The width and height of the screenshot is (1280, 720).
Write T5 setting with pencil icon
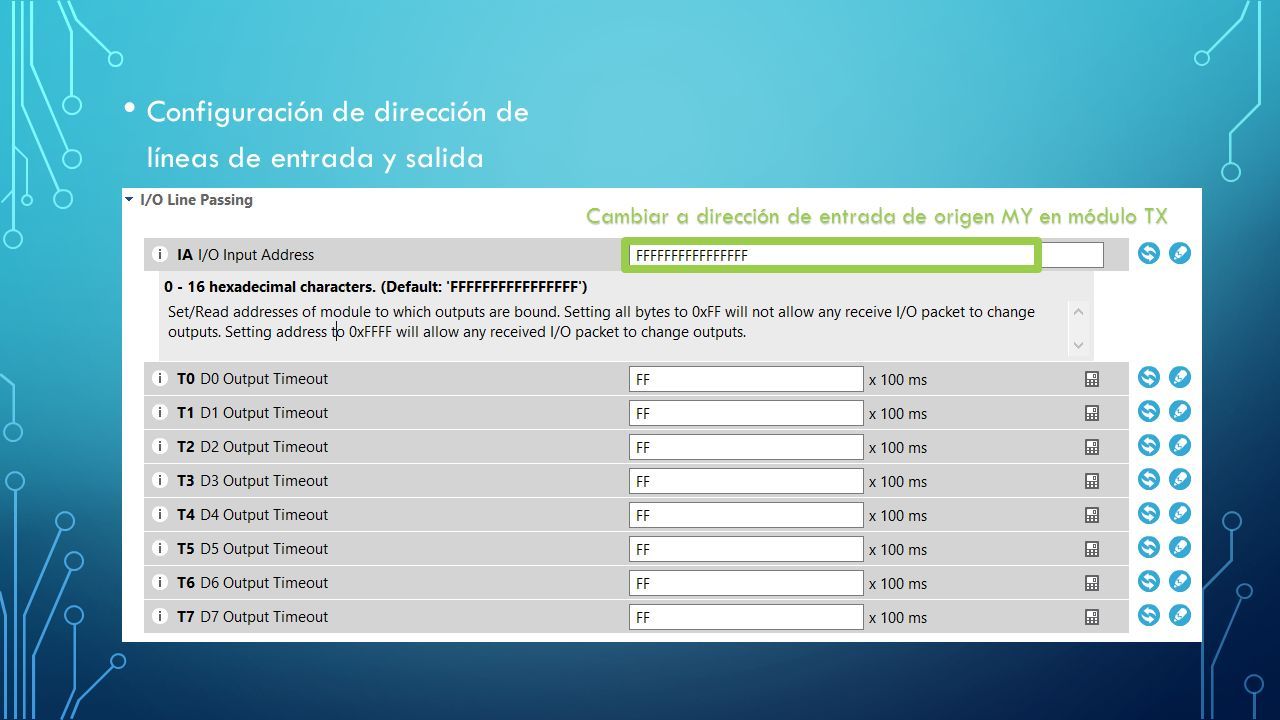tap(1180, 547)
